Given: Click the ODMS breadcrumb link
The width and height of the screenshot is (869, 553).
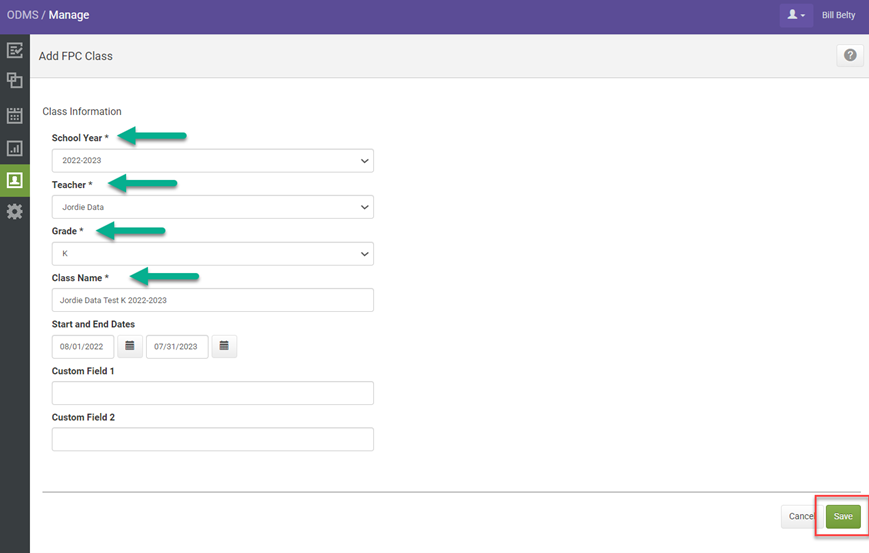Looking at the screenshot, I should [22, 15].
